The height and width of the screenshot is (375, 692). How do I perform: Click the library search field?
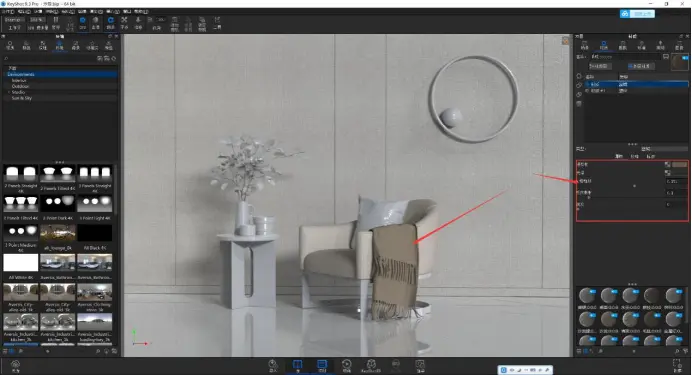click(51, 58)
